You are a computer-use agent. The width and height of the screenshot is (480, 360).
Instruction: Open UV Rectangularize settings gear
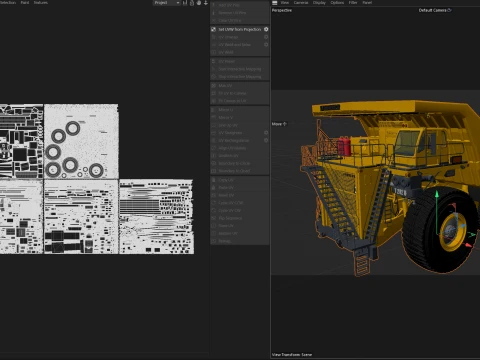click(266, 140)
